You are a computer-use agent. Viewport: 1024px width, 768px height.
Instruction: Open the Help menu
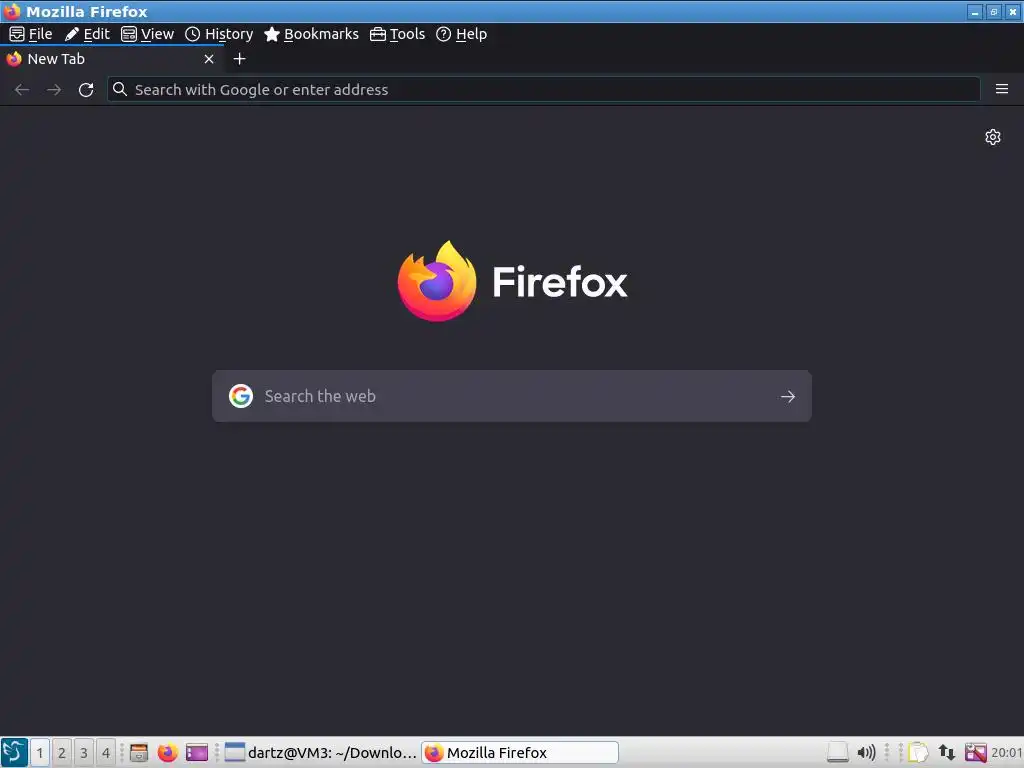(461, 34)
